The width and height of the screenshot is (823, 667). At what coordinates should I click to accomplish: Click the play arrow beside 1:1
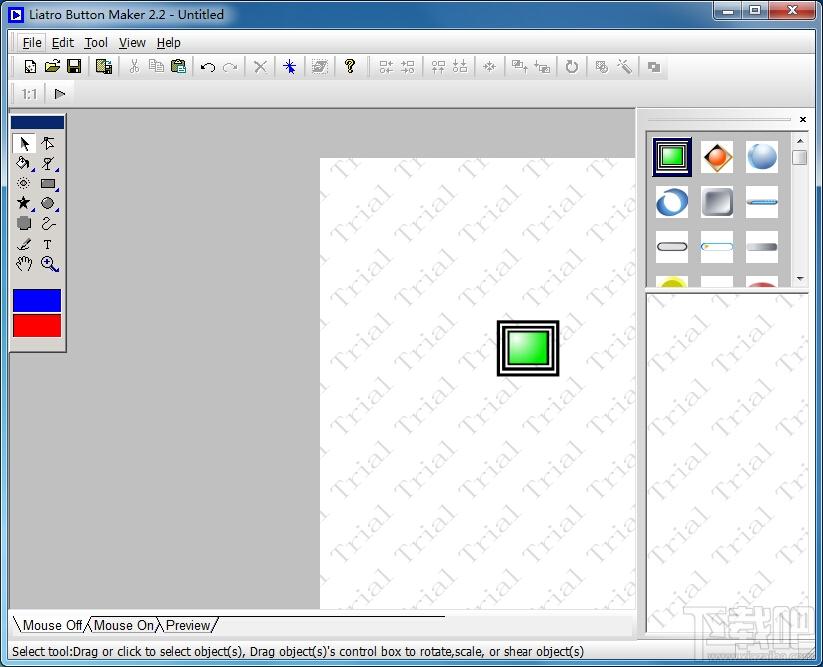[60, 94]
